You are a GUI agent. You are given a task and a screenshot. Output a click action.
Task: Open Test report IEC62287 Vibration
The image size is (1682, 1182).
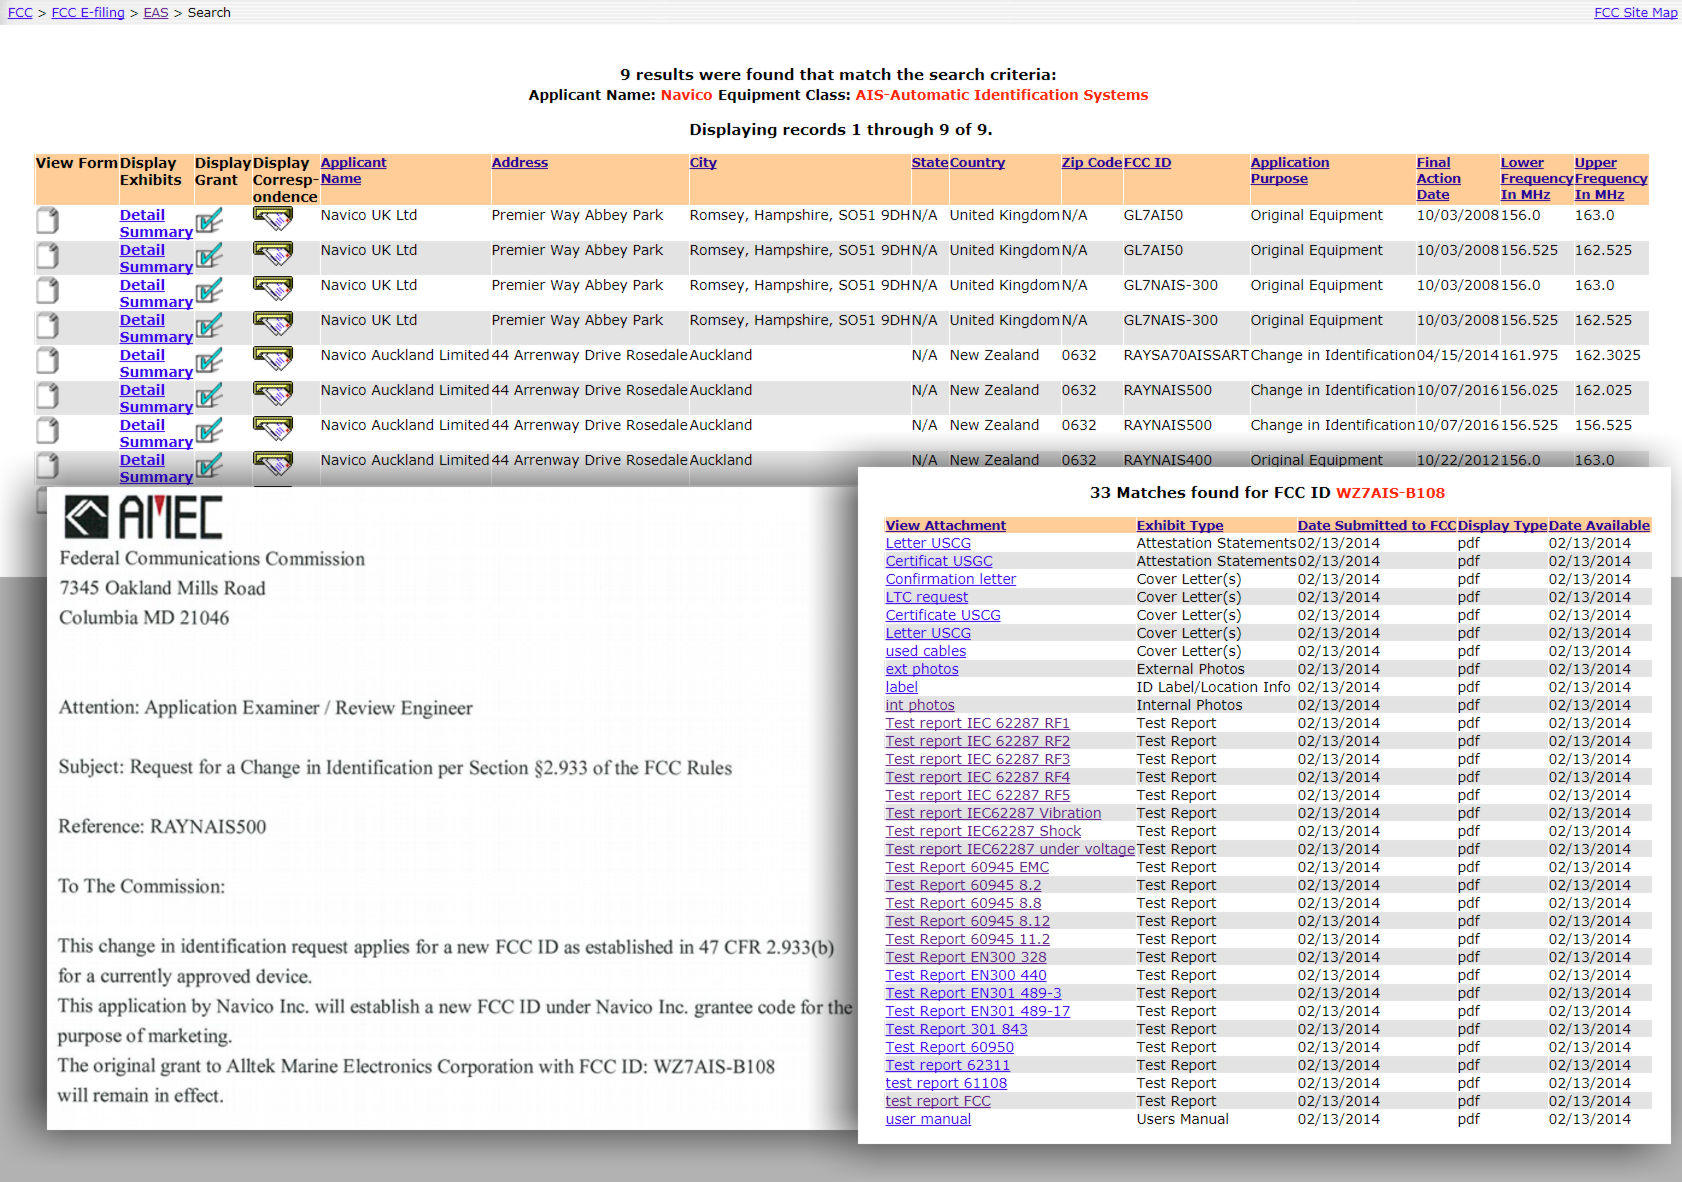tap(993, 813)
